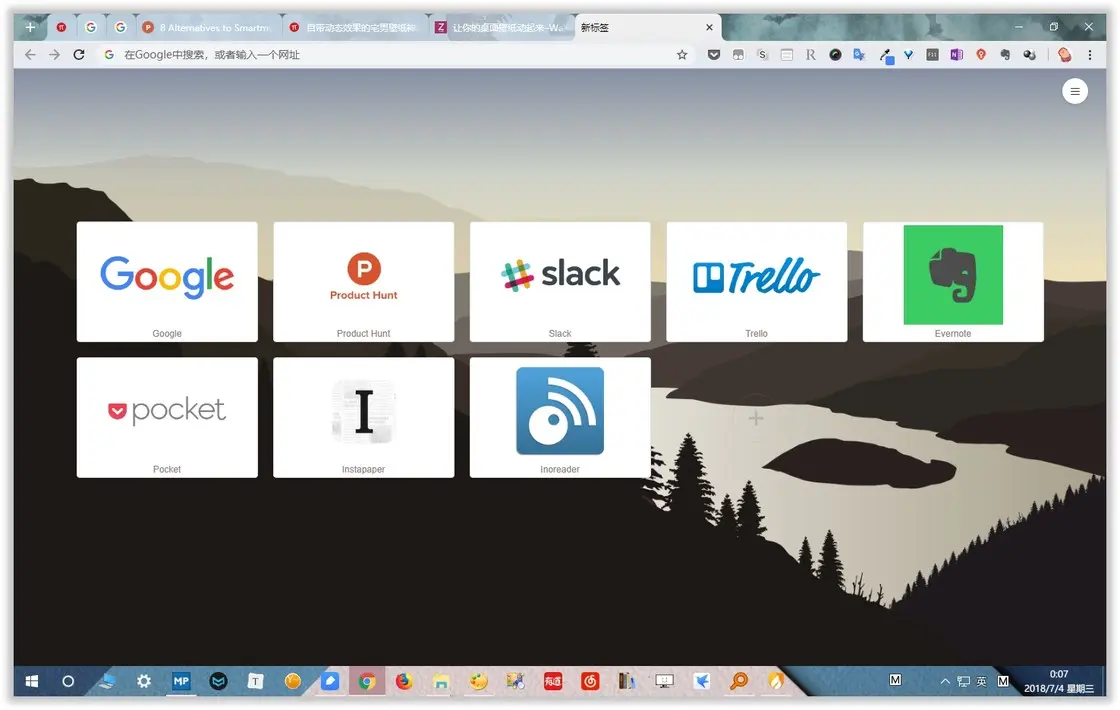1120x710 pixels.
Task: Close the 新标签 tab
Action: [709, 27]
